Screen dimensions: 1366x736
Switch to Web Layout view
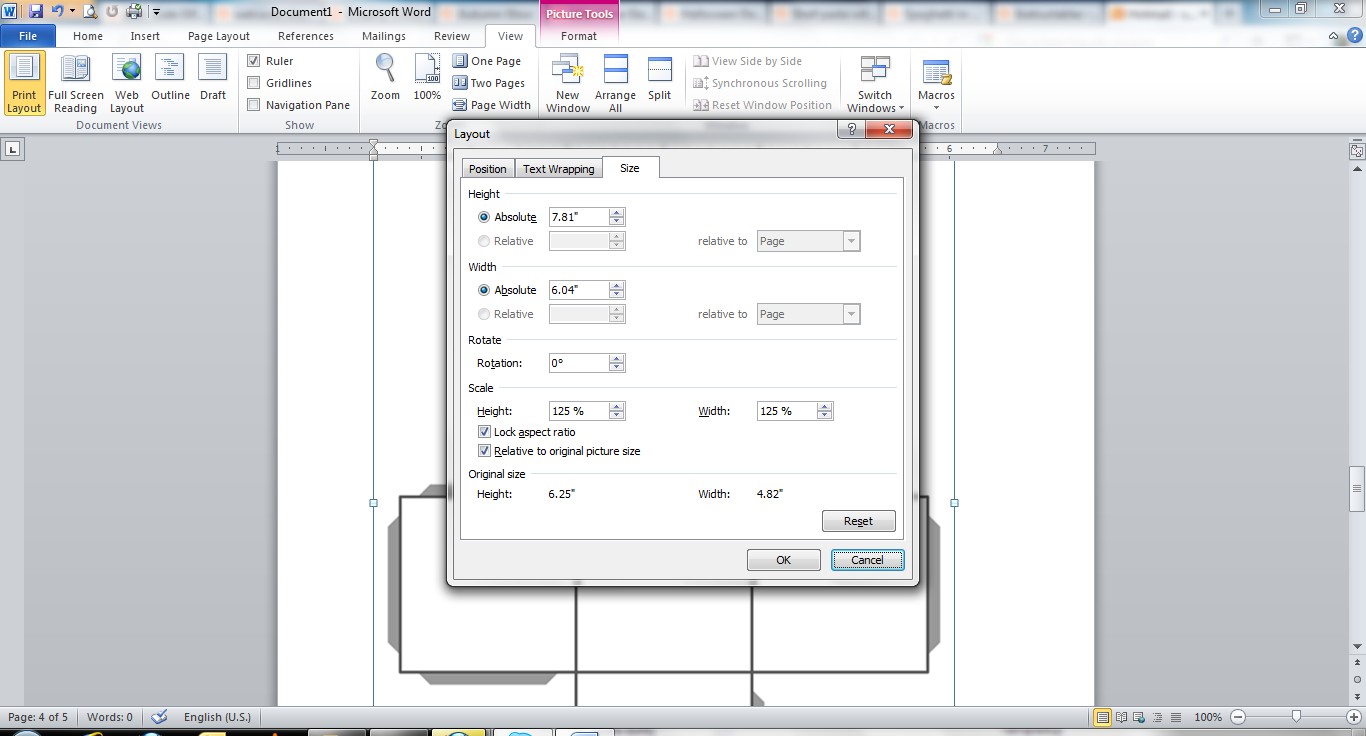[127, 83]
